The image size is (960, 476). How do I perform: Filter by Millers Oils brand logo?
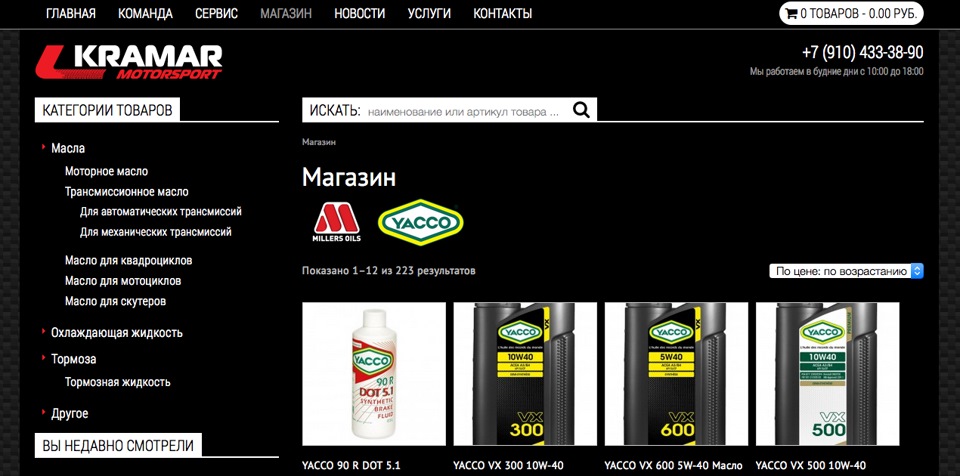(x=337, y=222)
